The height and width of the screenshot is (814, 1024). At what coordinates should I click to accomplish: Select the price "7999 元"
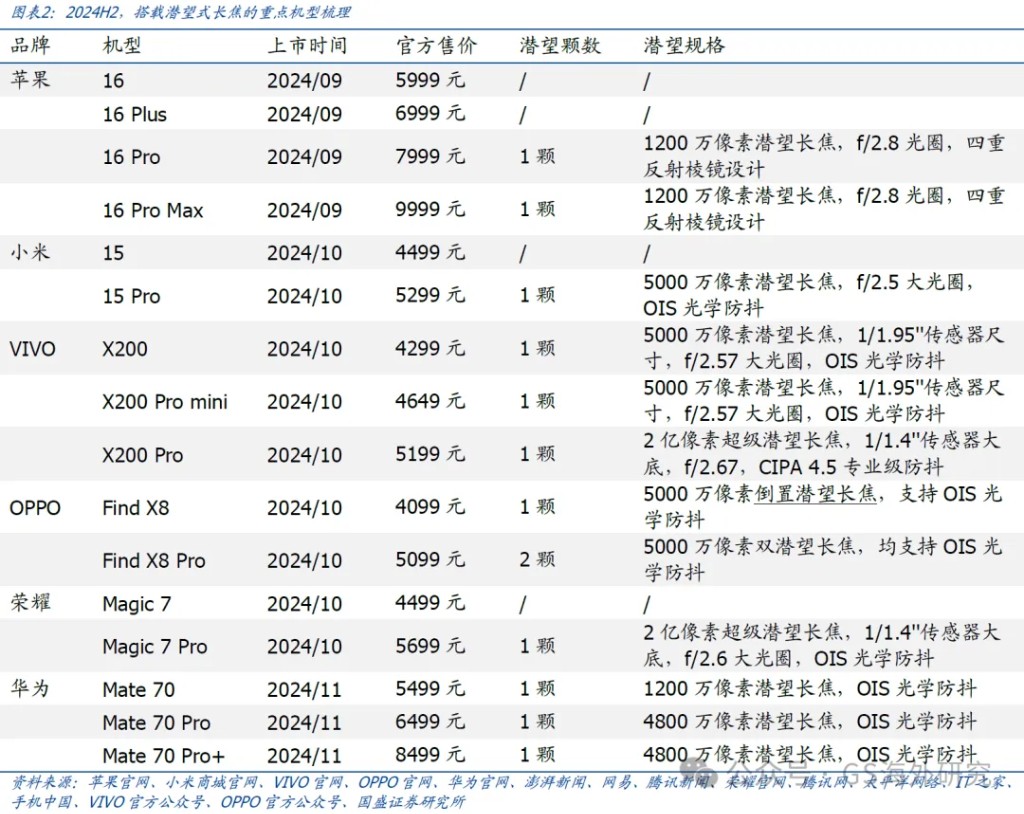pyautogui.click(x=430, y=156)
